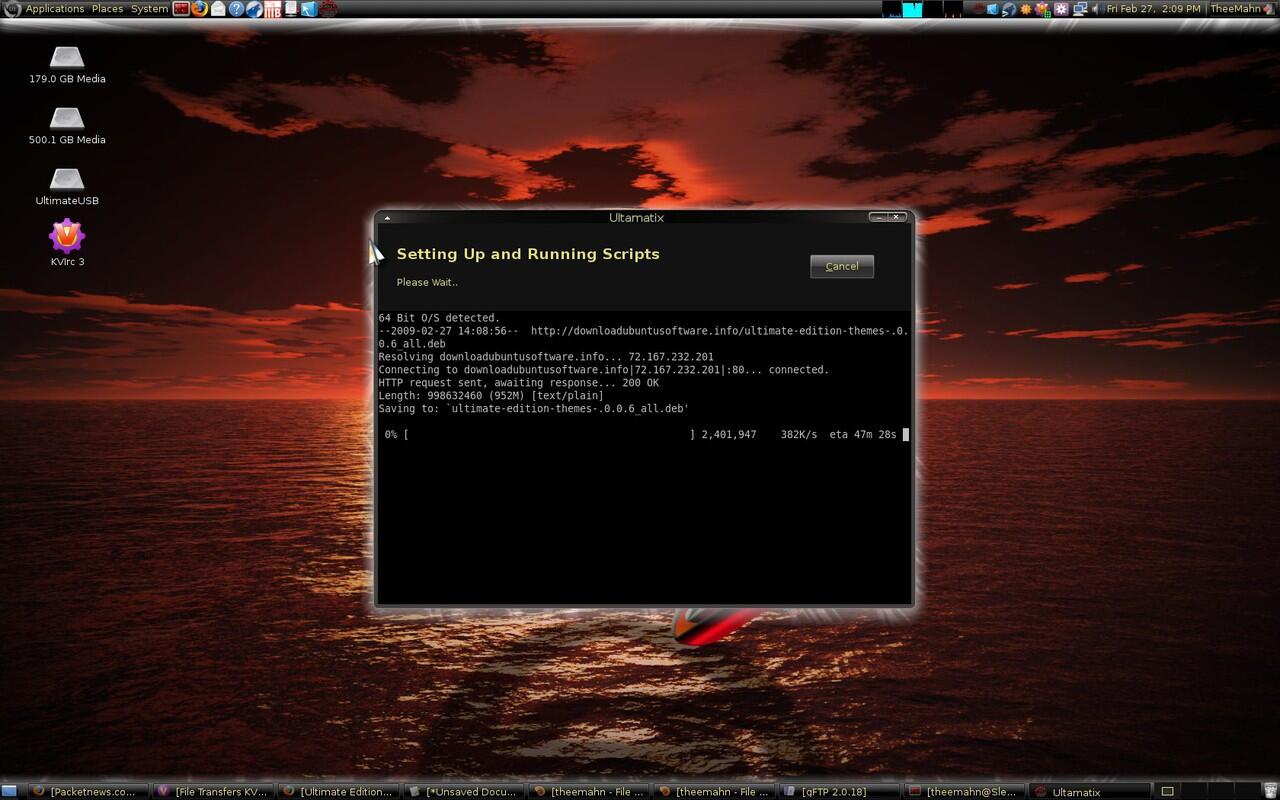Expand the Ultamatix window shade triangle
This screenshot has height=800, width=1280.
click(390, 217)
